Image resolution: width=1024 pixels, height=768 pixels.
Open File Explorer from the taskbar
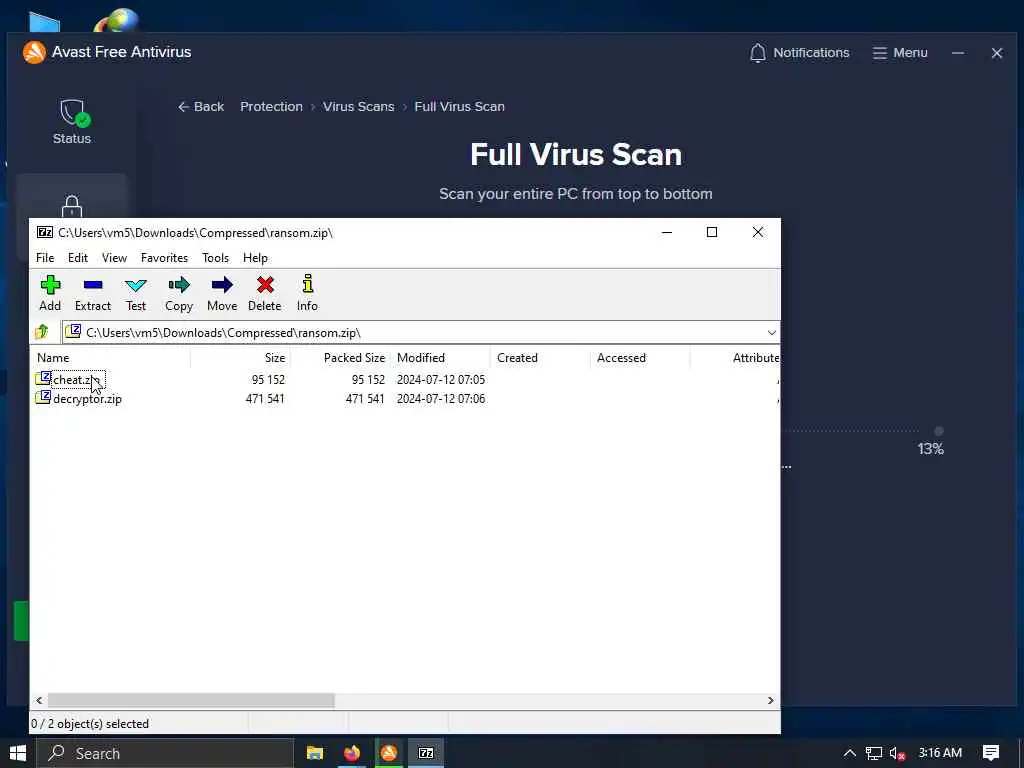pos(315,753)
